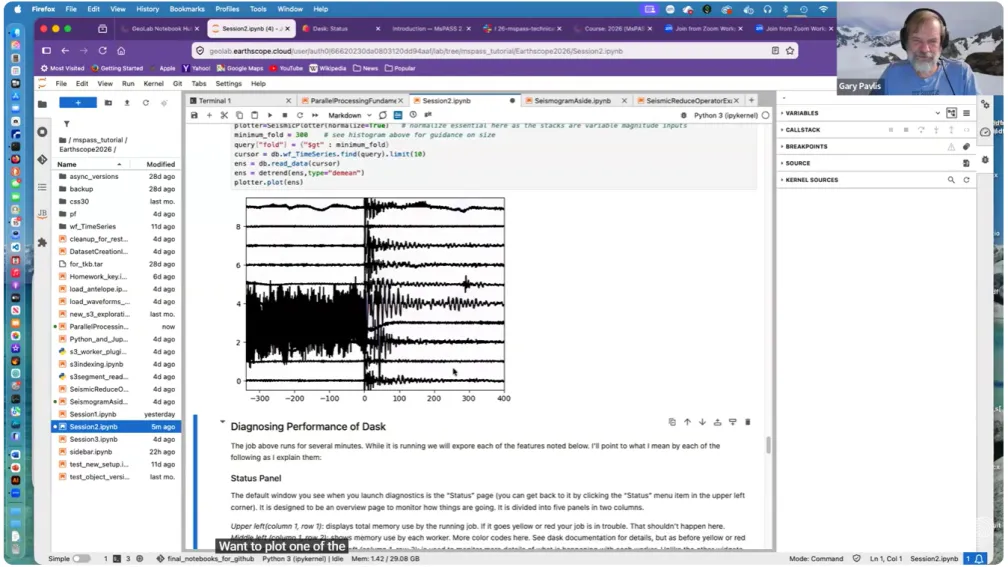Reload the page in Firefox
The width and height of the screenshot is (1008, 567).
102,51
